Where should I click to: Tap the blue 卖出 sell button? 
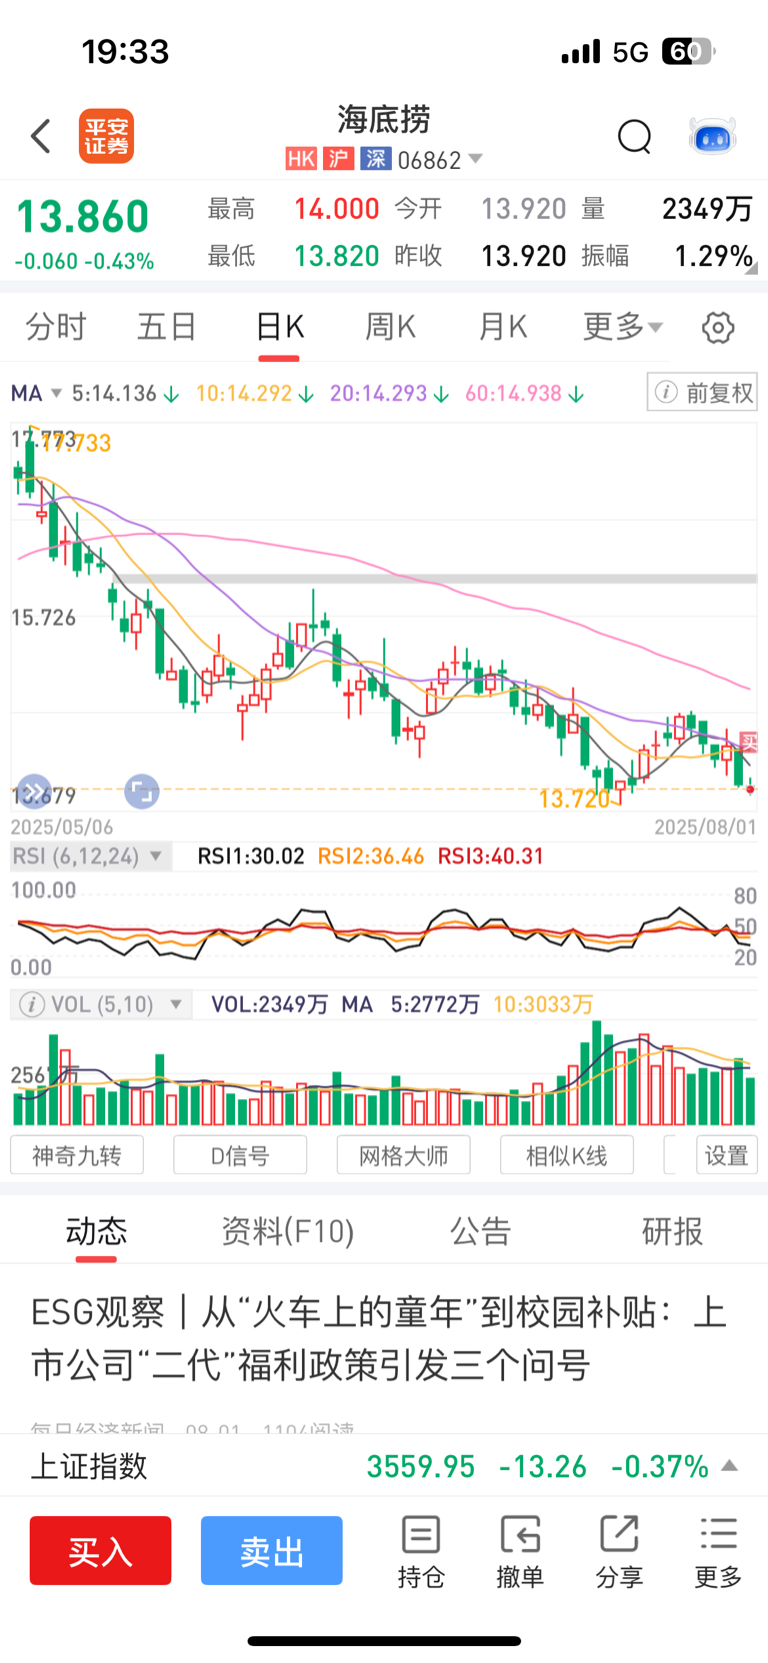[x=272, y=1551]
